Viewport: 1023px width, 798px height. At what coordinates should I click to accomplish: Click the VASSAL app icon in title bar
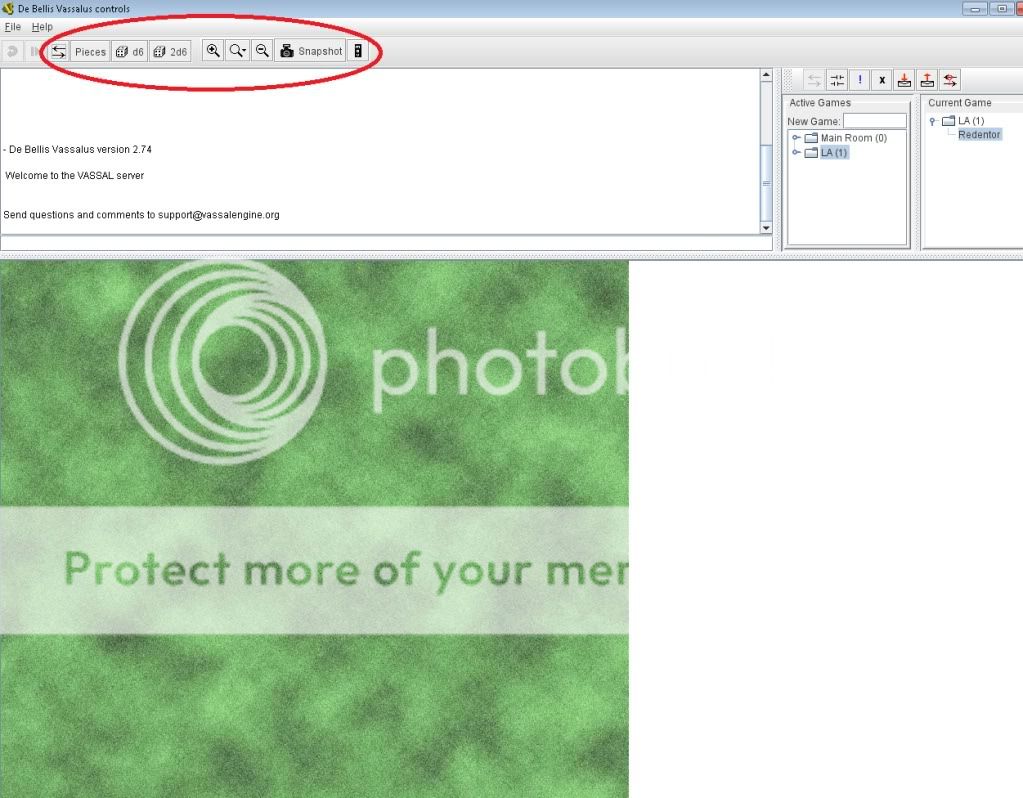(8, 8)
